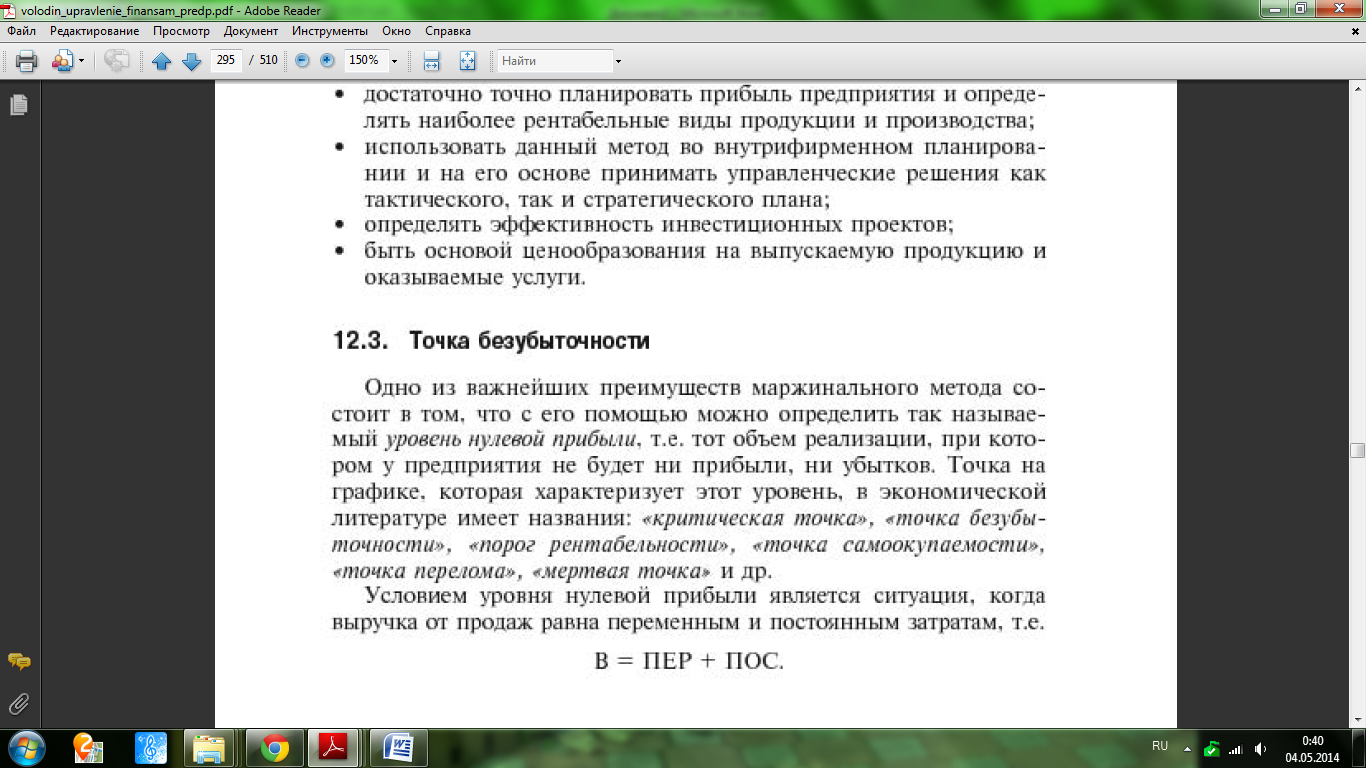Go to previous page with up arrow

pyautogui.click(x=162, y=61)
